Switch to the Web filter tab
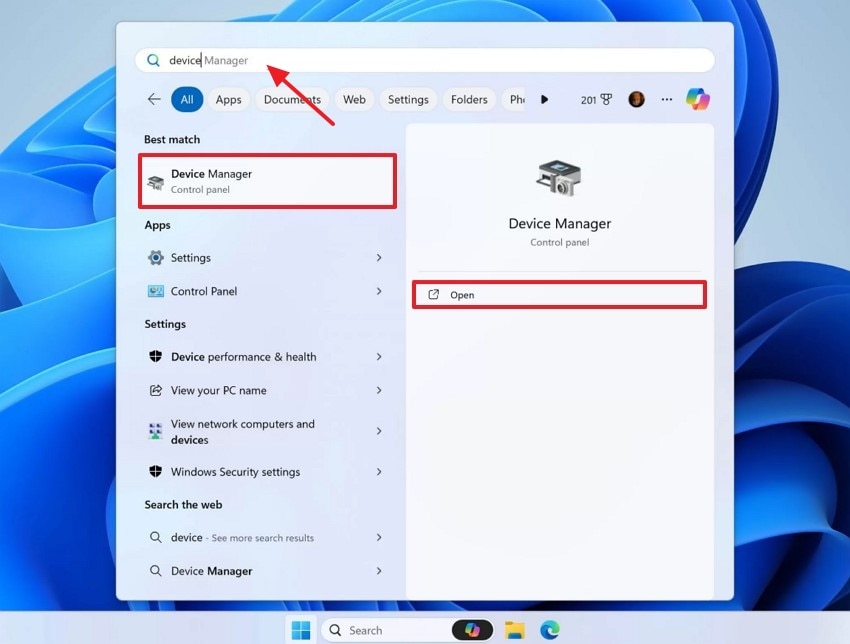This screenshot has width=850, height=644. (354, 99)
